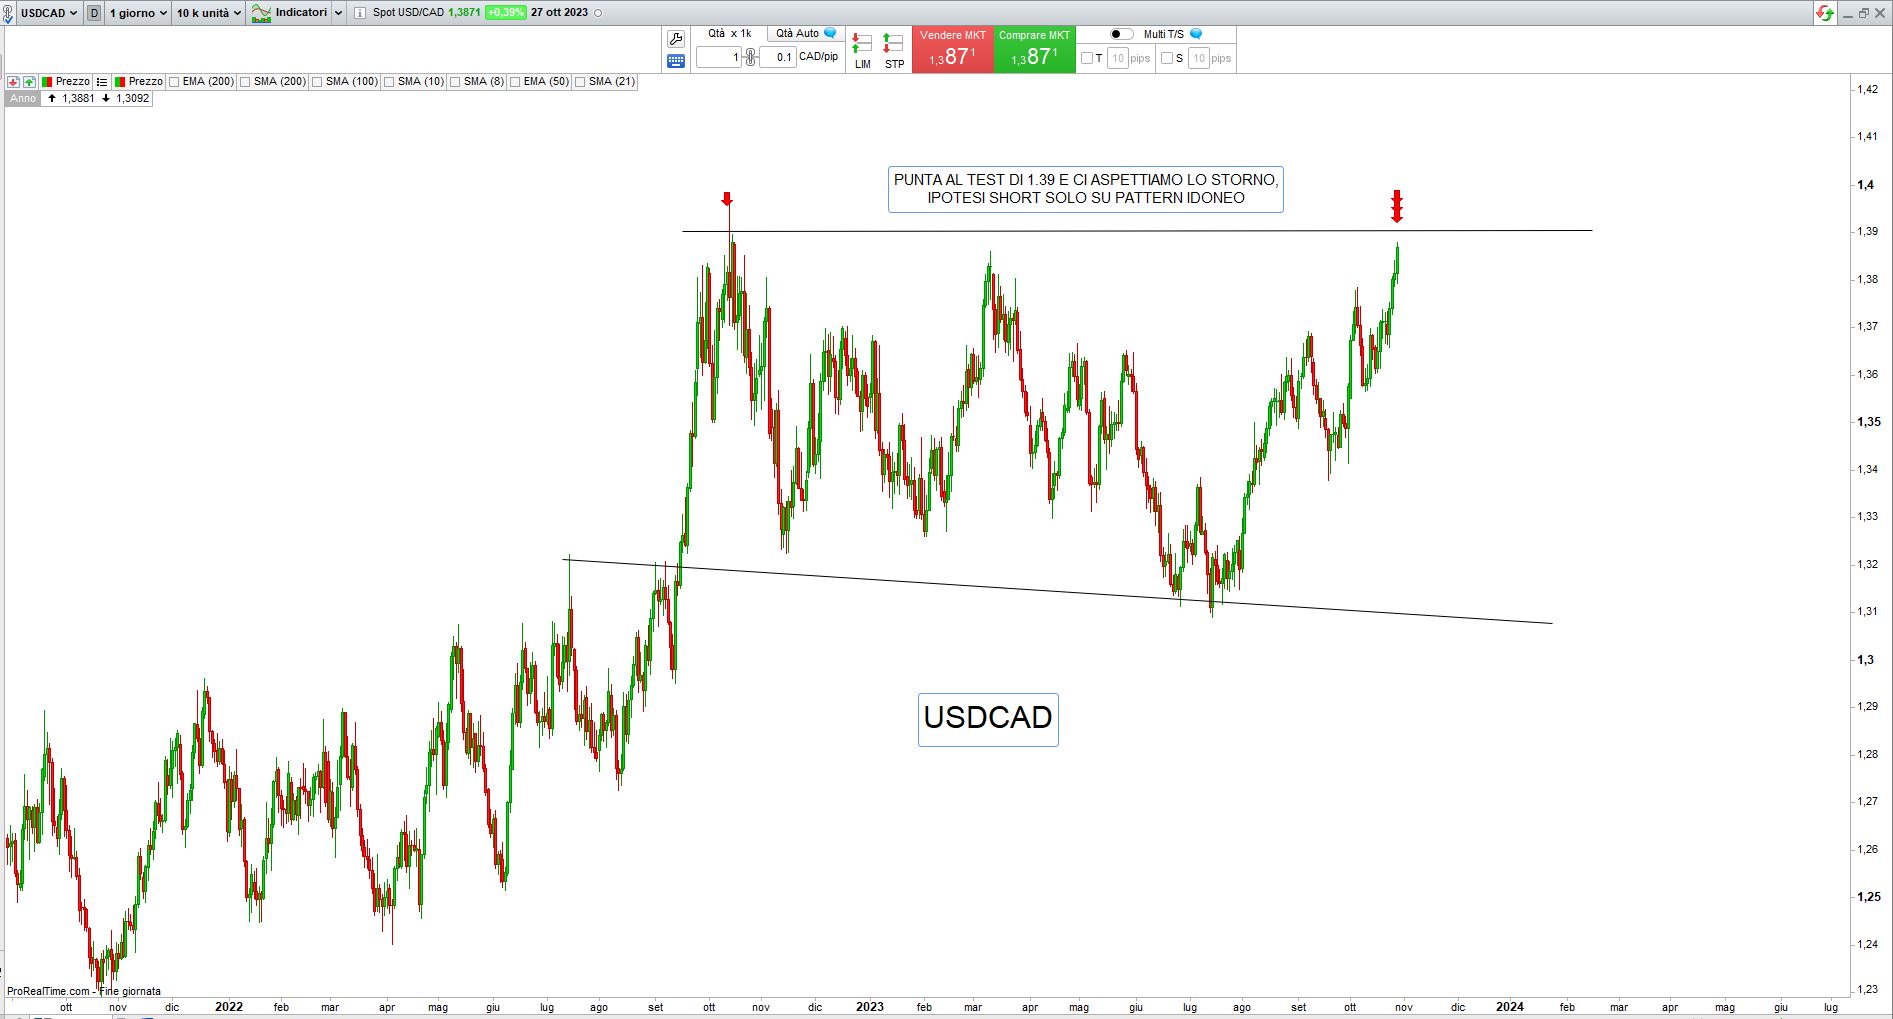Viewport: 1893px width, 1019px height.
Task: Click the 2024 label on time axis
Action: point(1509,1007)
